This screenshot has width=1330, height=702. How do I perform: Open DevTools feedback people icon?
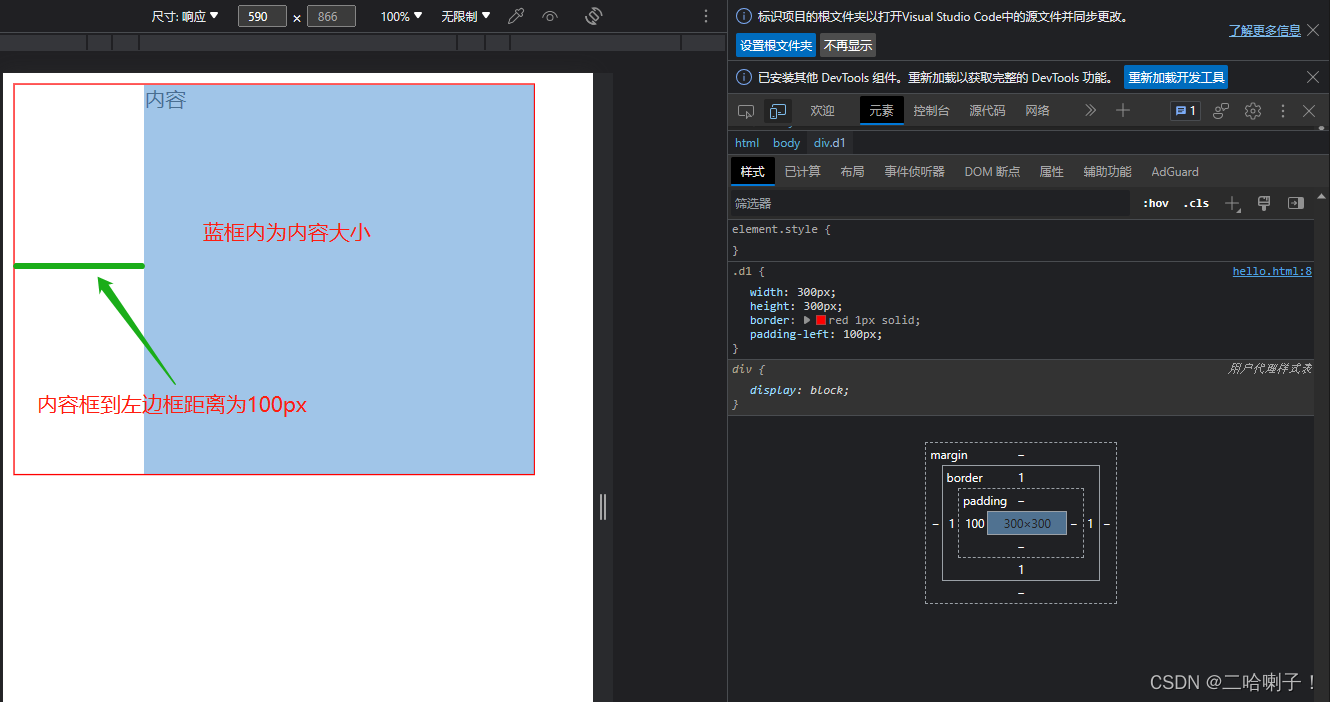1221,111
